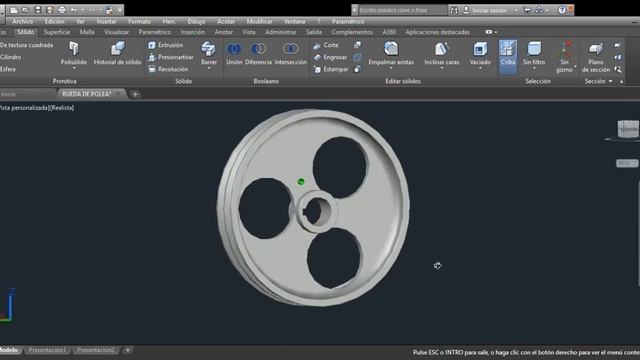Image resolution: width=640 pixels, height=360 pixels.
Task: Click the Save icon in quick access toolbar
Action: pos(38,10)
